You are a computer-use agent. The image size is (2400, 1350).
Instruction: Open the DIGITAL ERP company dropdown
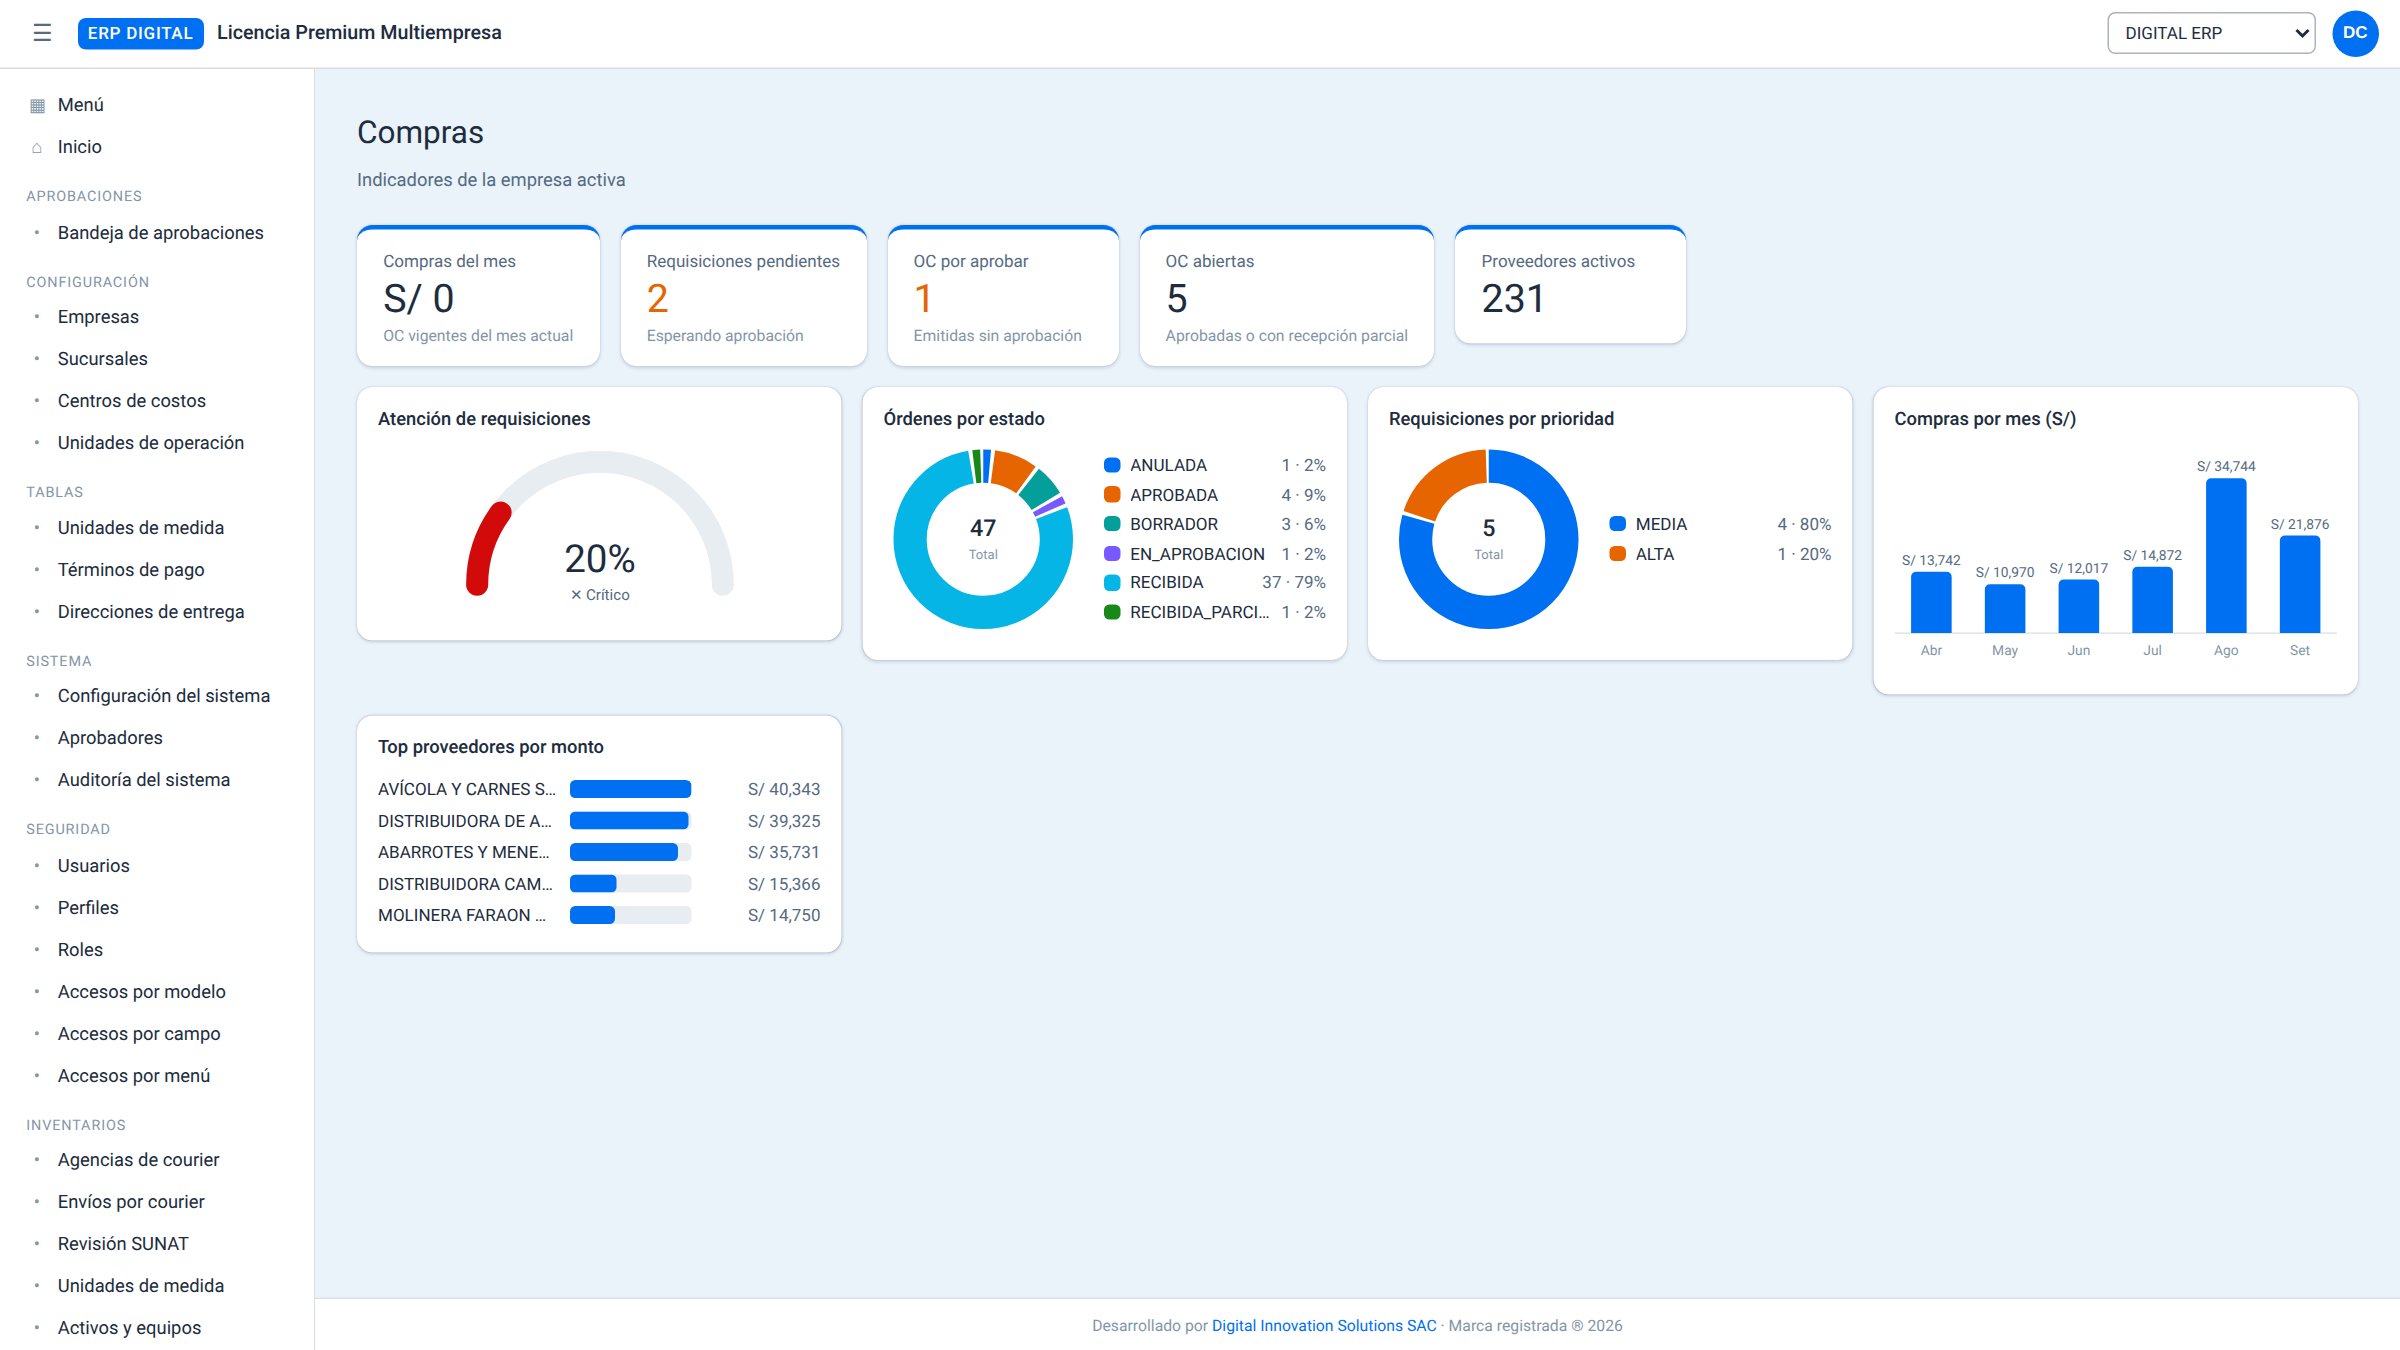pyautogui.click(x=2211, y=33)
